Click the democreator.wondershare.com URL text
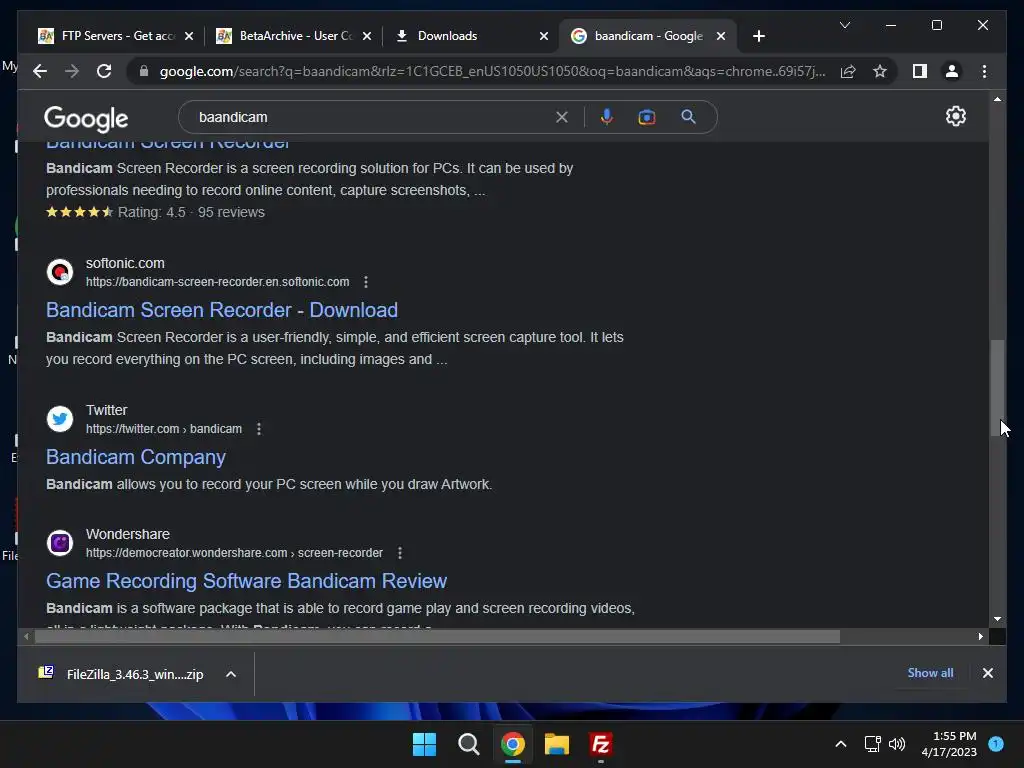The width and height of the screenshot is (1024, 768). pos(234,553)
